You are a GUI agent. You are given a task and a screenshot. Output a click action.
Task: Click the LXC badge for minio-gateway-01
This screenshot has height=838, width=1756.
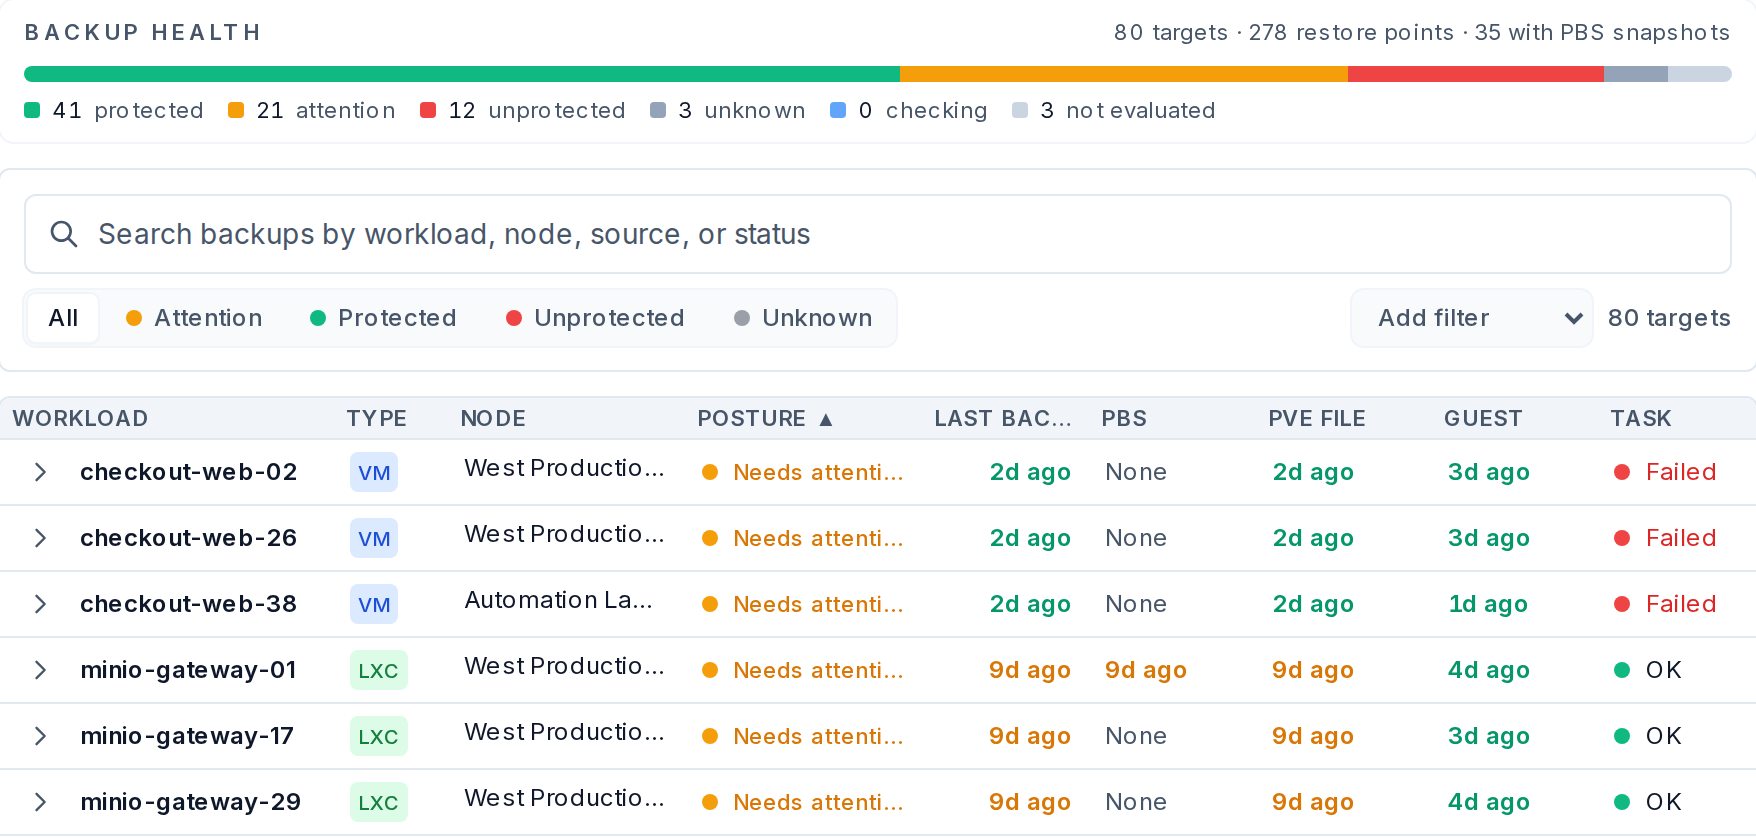(x=378, y=670)
